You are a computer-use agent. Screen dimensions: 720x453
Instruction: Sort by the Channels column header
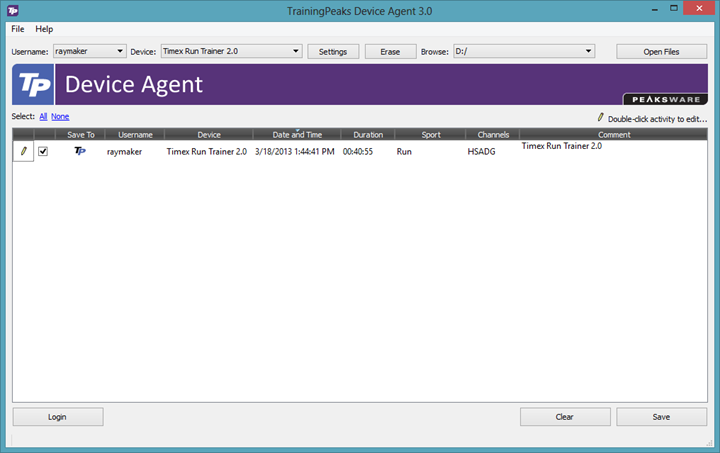[493, 134]
